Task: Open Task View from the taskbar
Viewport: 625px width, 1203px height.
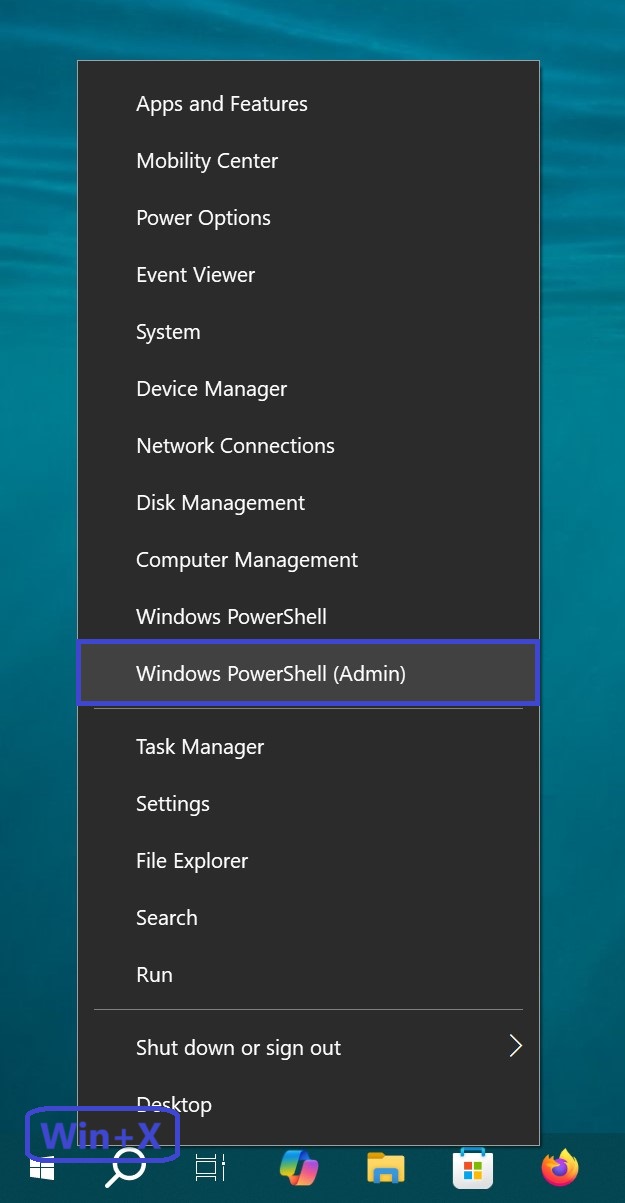Action: [211, 1168]
